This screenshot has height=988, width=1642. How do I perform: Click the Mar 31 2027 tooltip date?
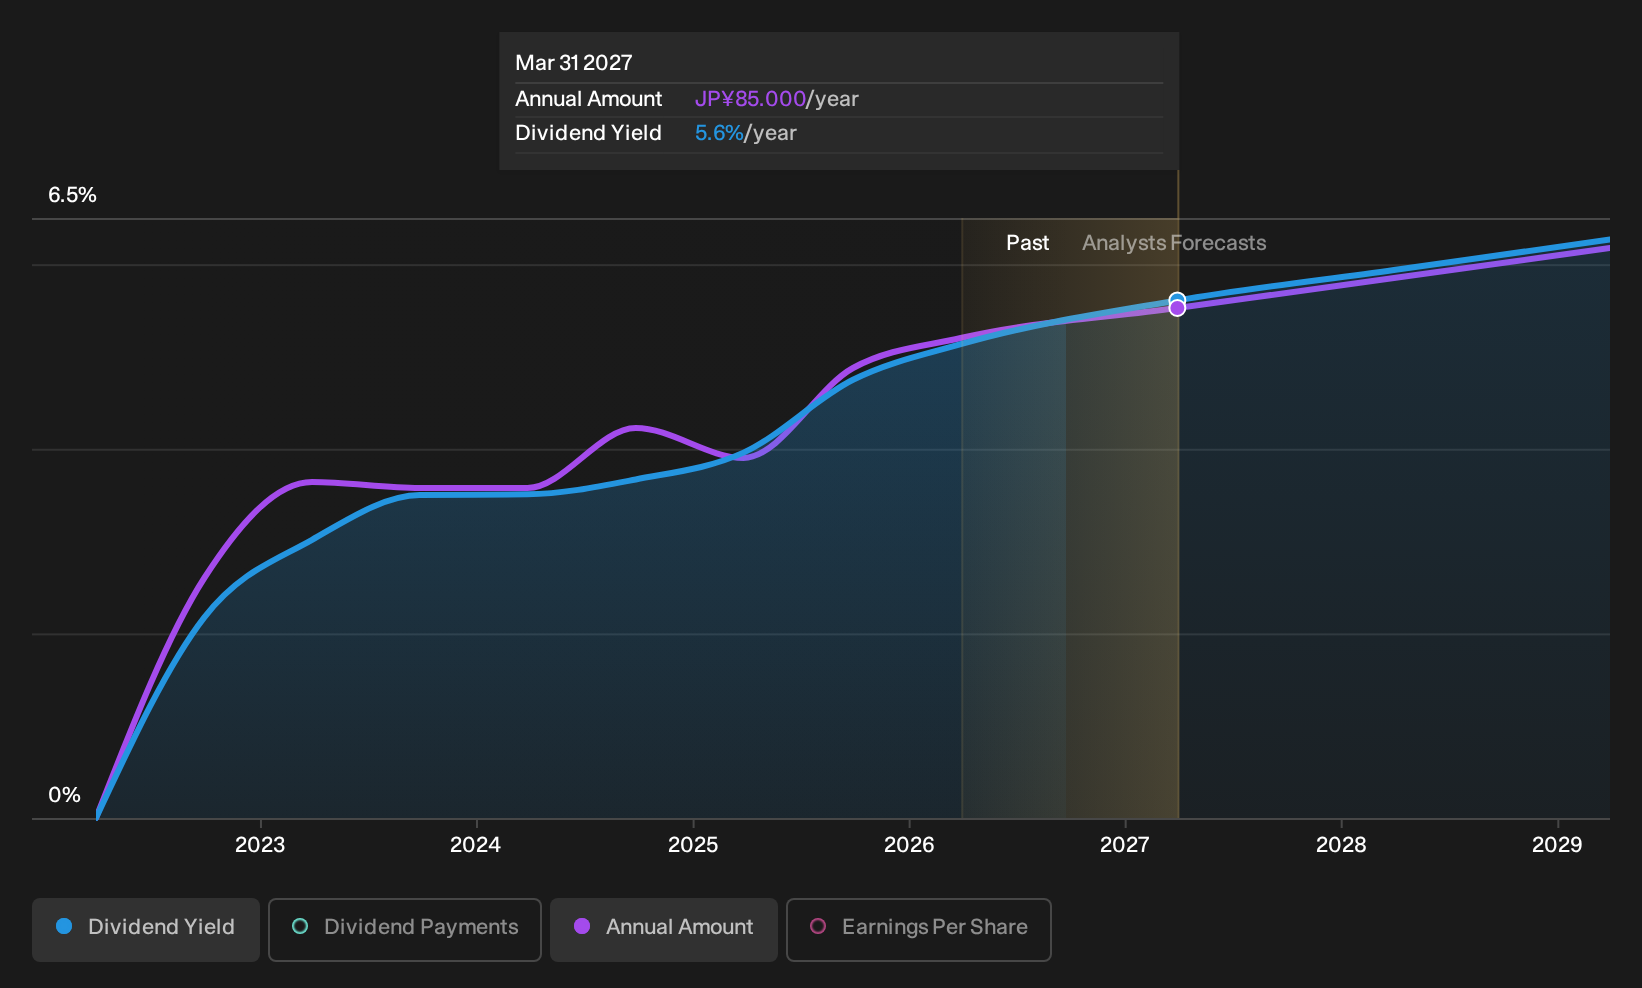(574, 63)
